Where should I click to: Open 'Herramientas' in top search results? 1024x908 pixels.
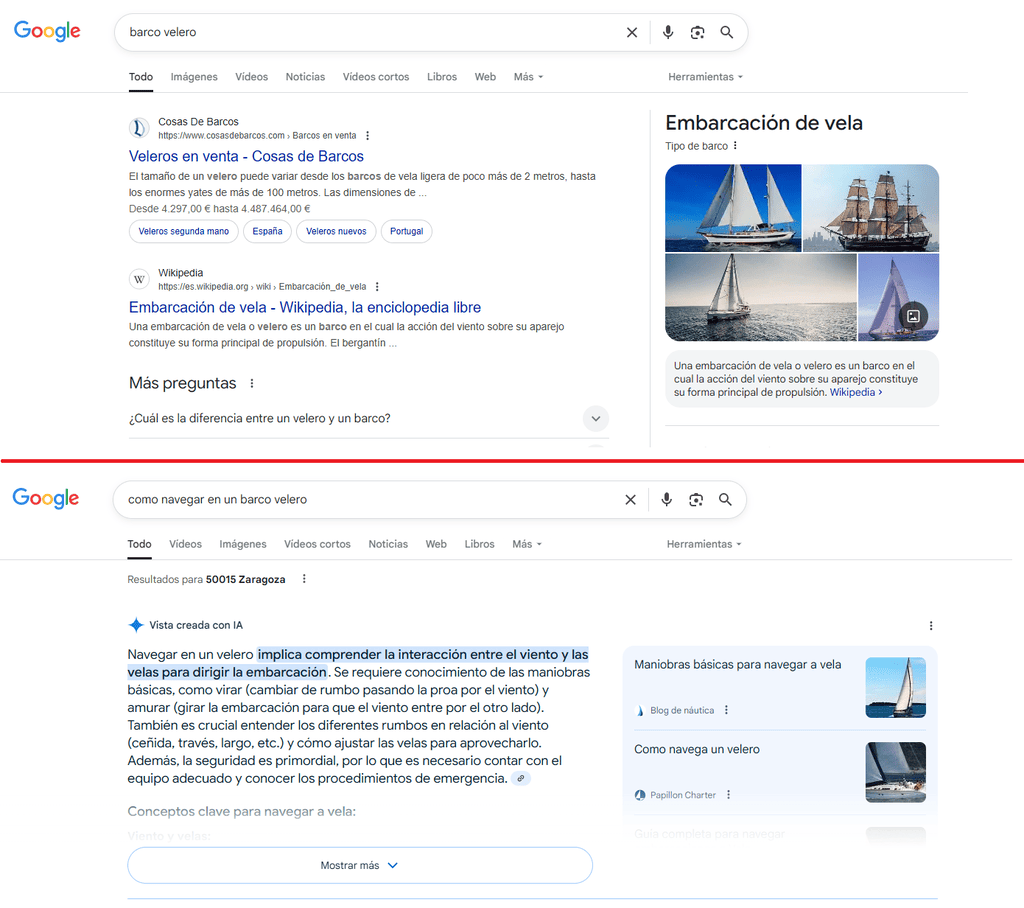(705, 77)
